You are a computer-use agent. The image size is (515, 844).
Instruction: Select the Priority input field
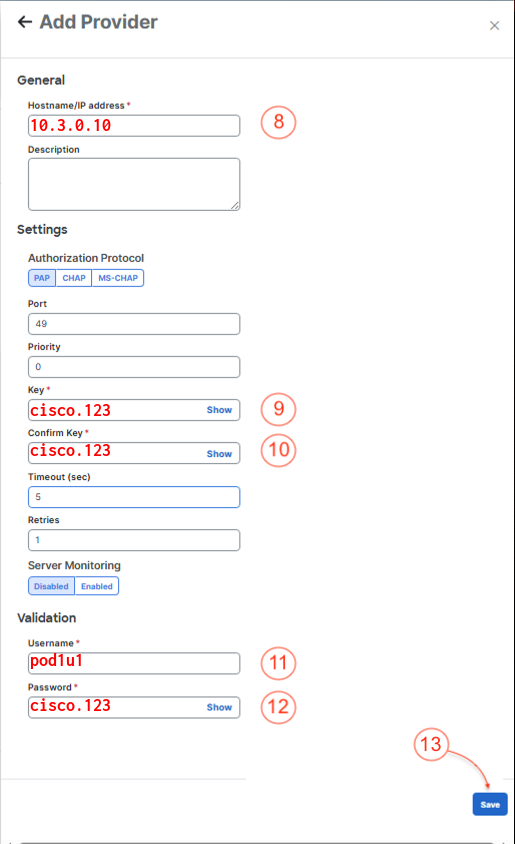tap(134, 367)
